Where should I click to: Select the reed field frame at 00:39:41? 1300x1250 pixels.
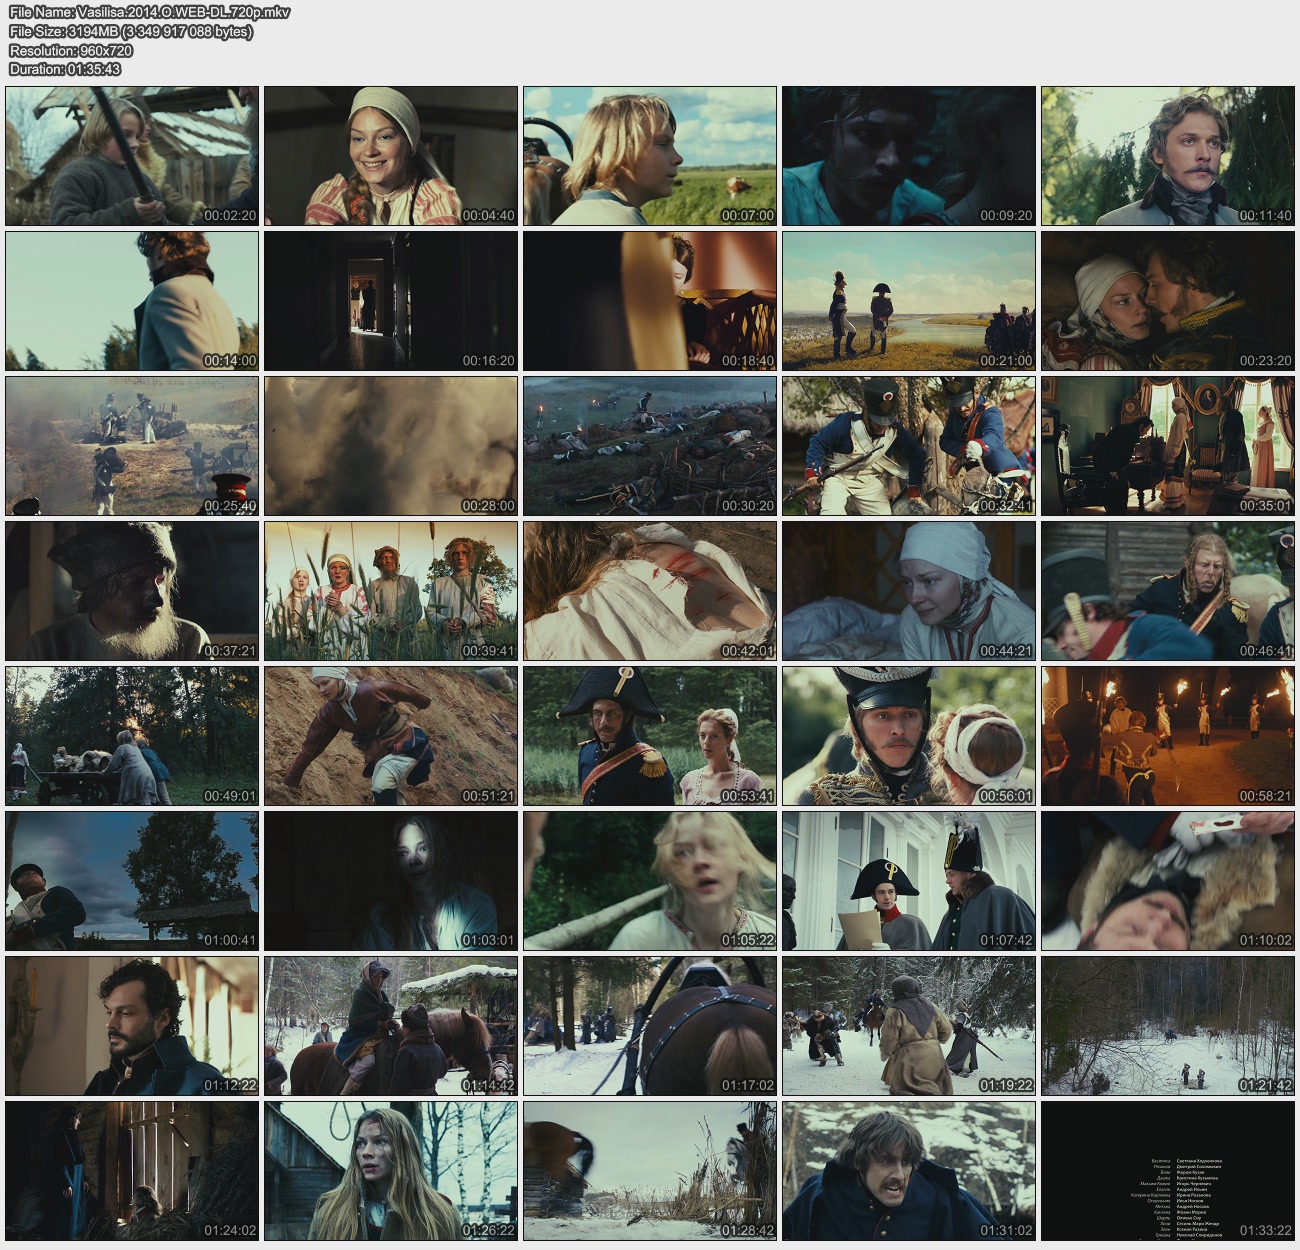point(391,591)
